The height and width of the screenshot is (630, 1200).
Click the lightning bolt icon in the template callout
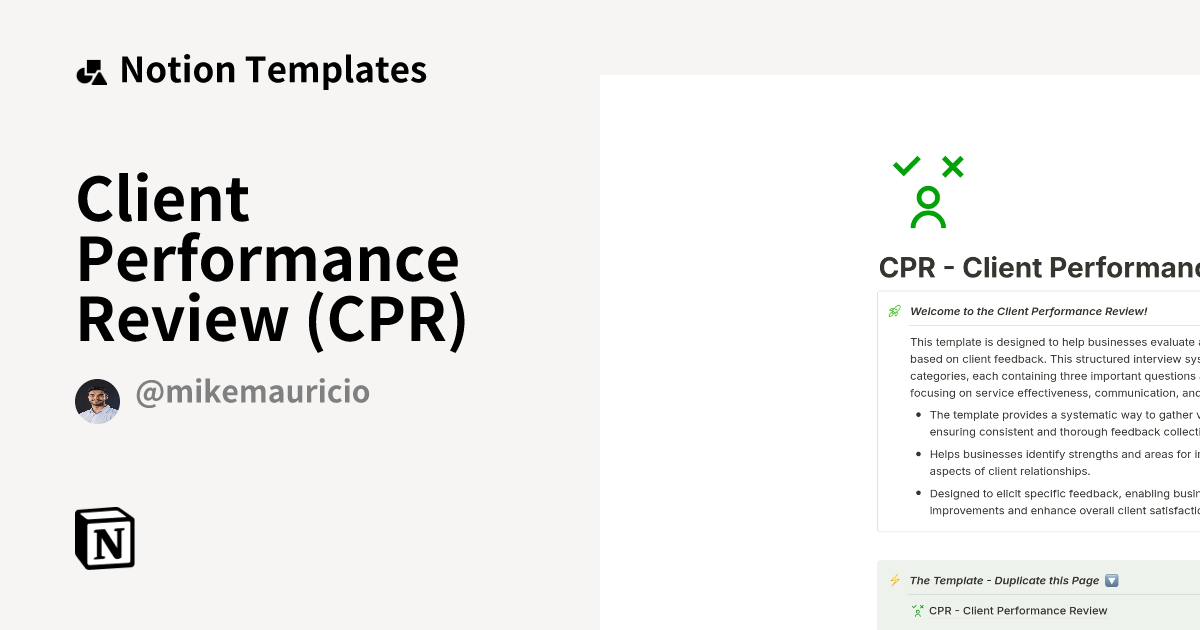point(895,580)
